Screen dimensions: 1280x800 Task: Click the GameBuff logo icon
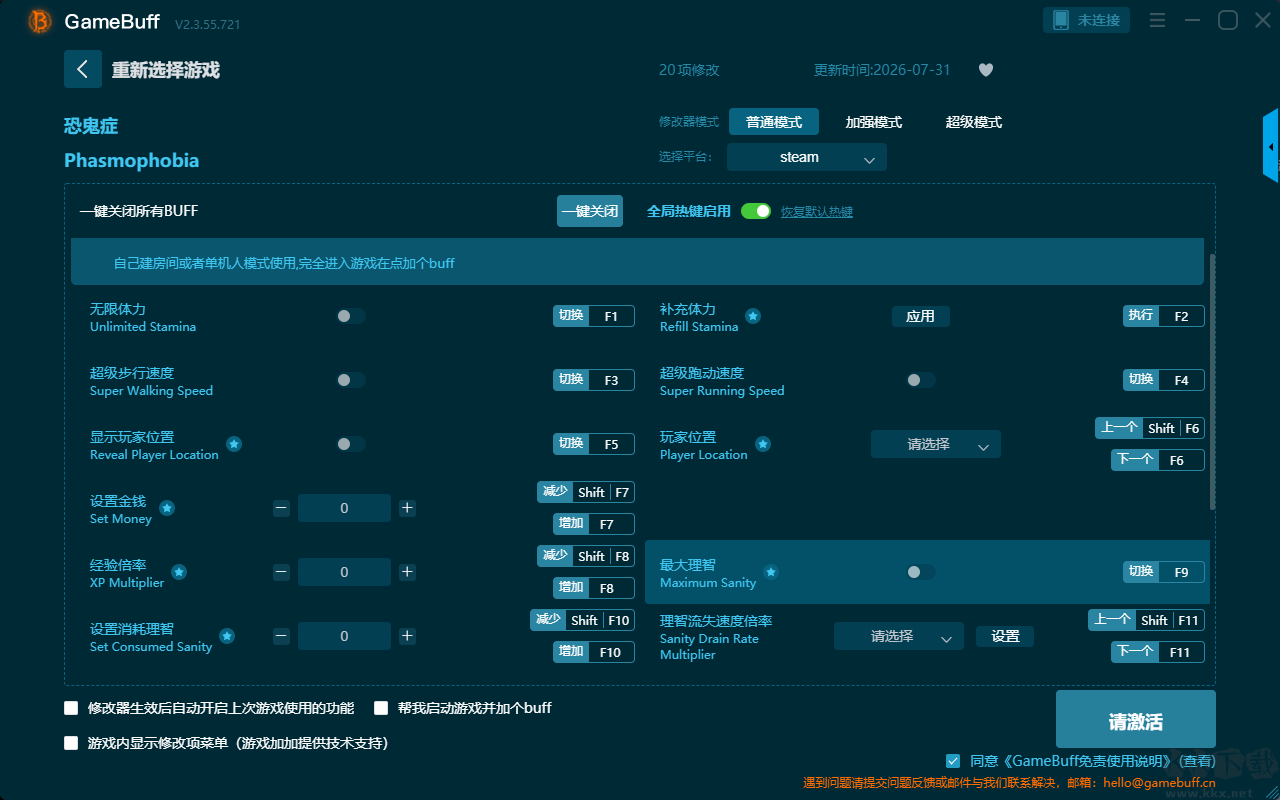[x=40, y=21]
